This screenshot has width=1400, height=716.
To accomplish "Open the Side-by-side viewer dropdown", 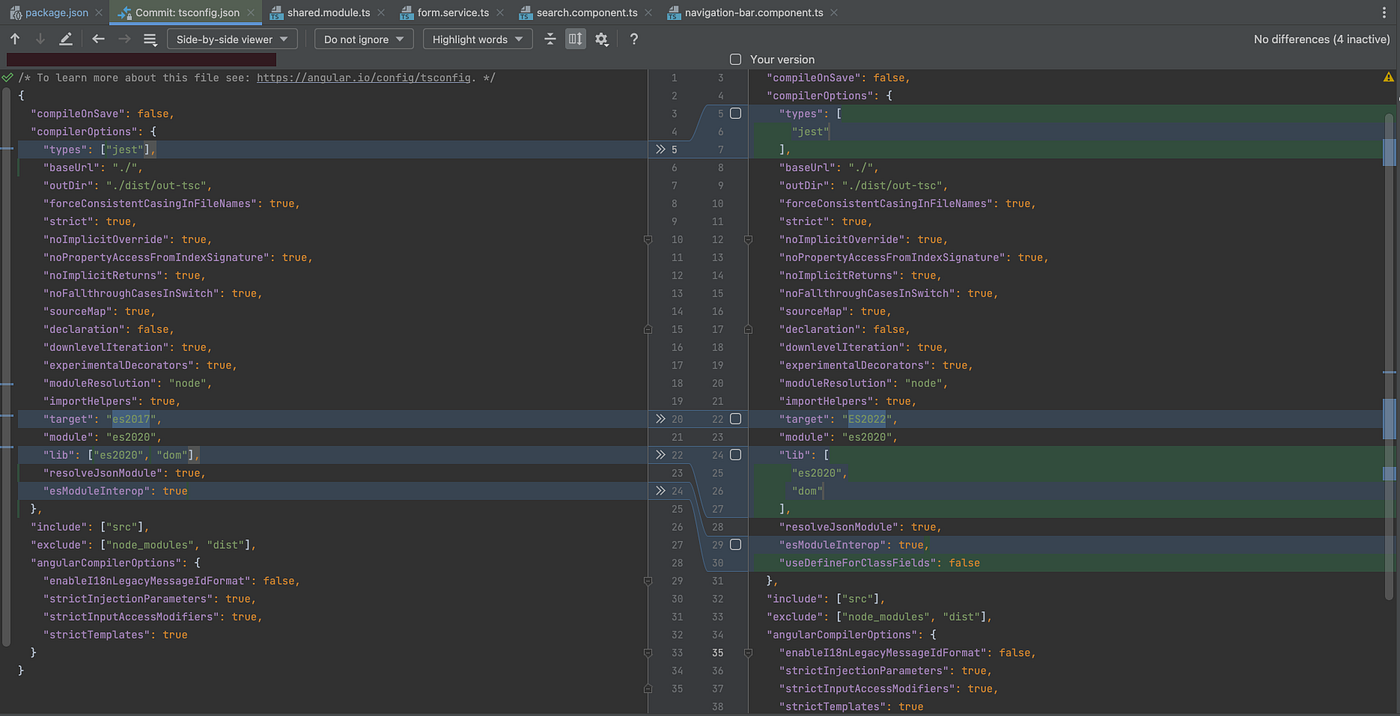I will [232, 39].
